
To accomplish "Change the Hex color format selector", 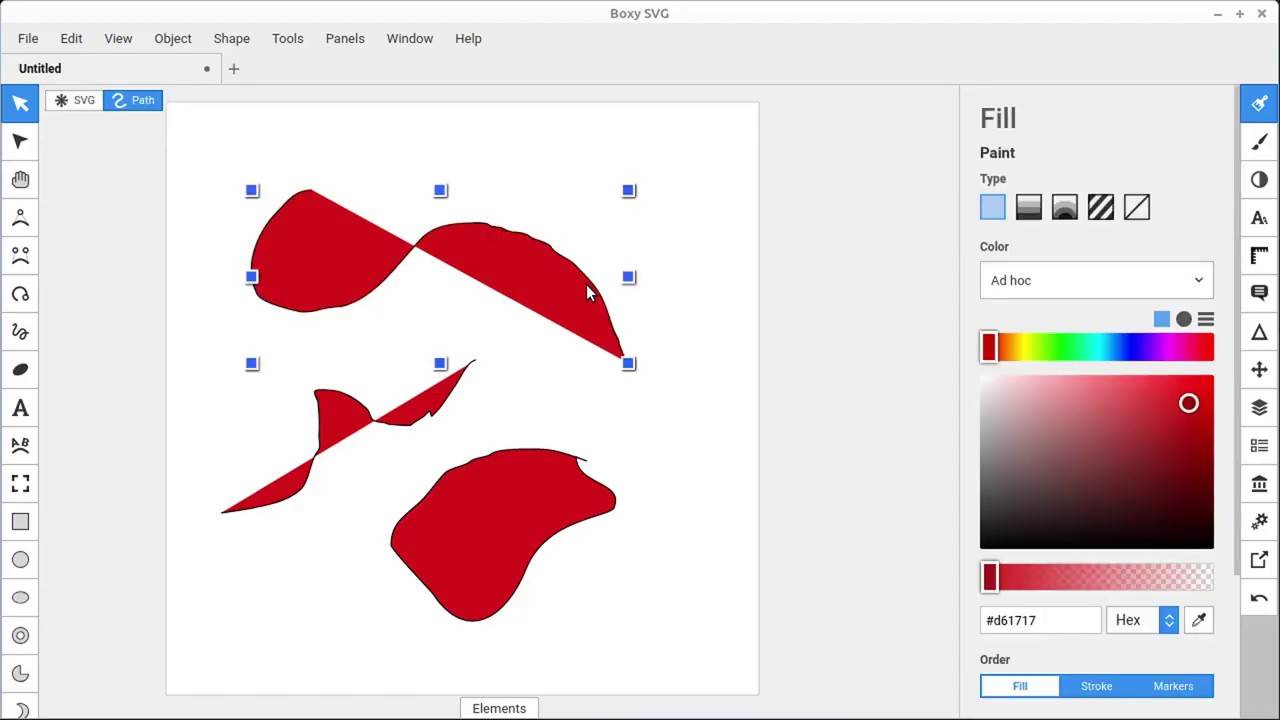I will 1143,620.
